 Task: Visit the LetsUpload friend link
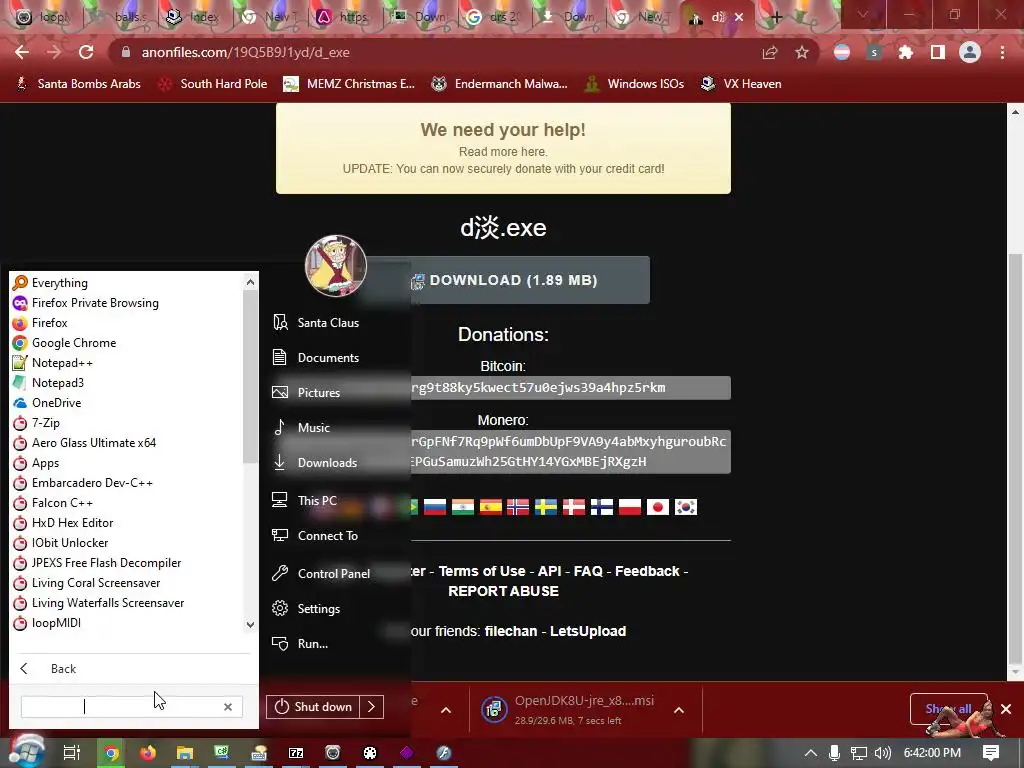588,632
